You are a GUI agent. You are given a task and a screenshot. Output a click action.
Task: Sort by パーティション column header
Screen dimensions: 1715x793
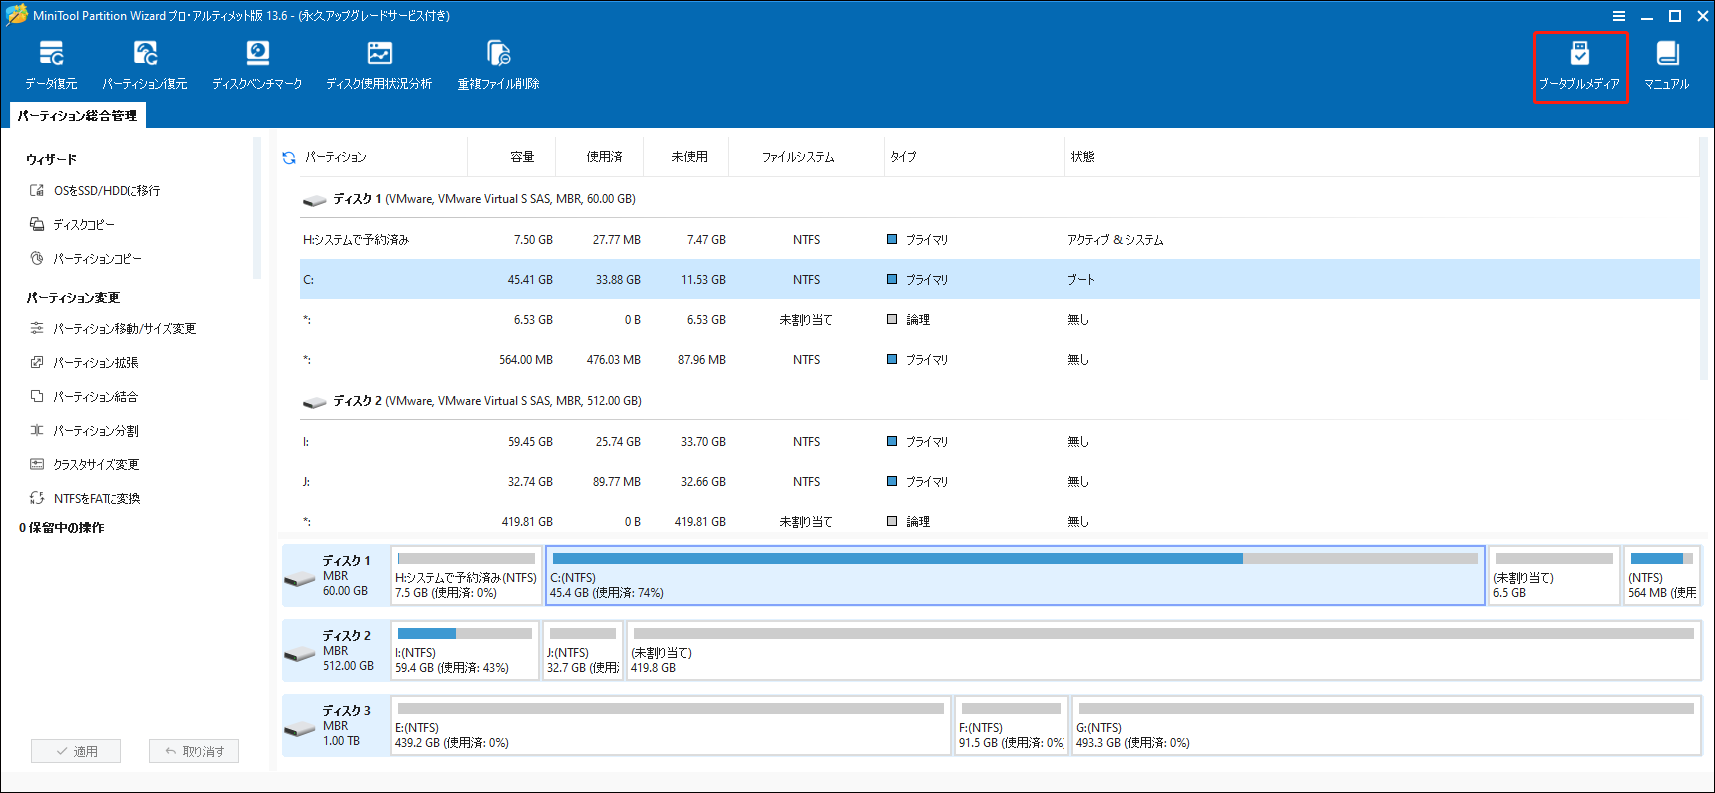point(383,157)
